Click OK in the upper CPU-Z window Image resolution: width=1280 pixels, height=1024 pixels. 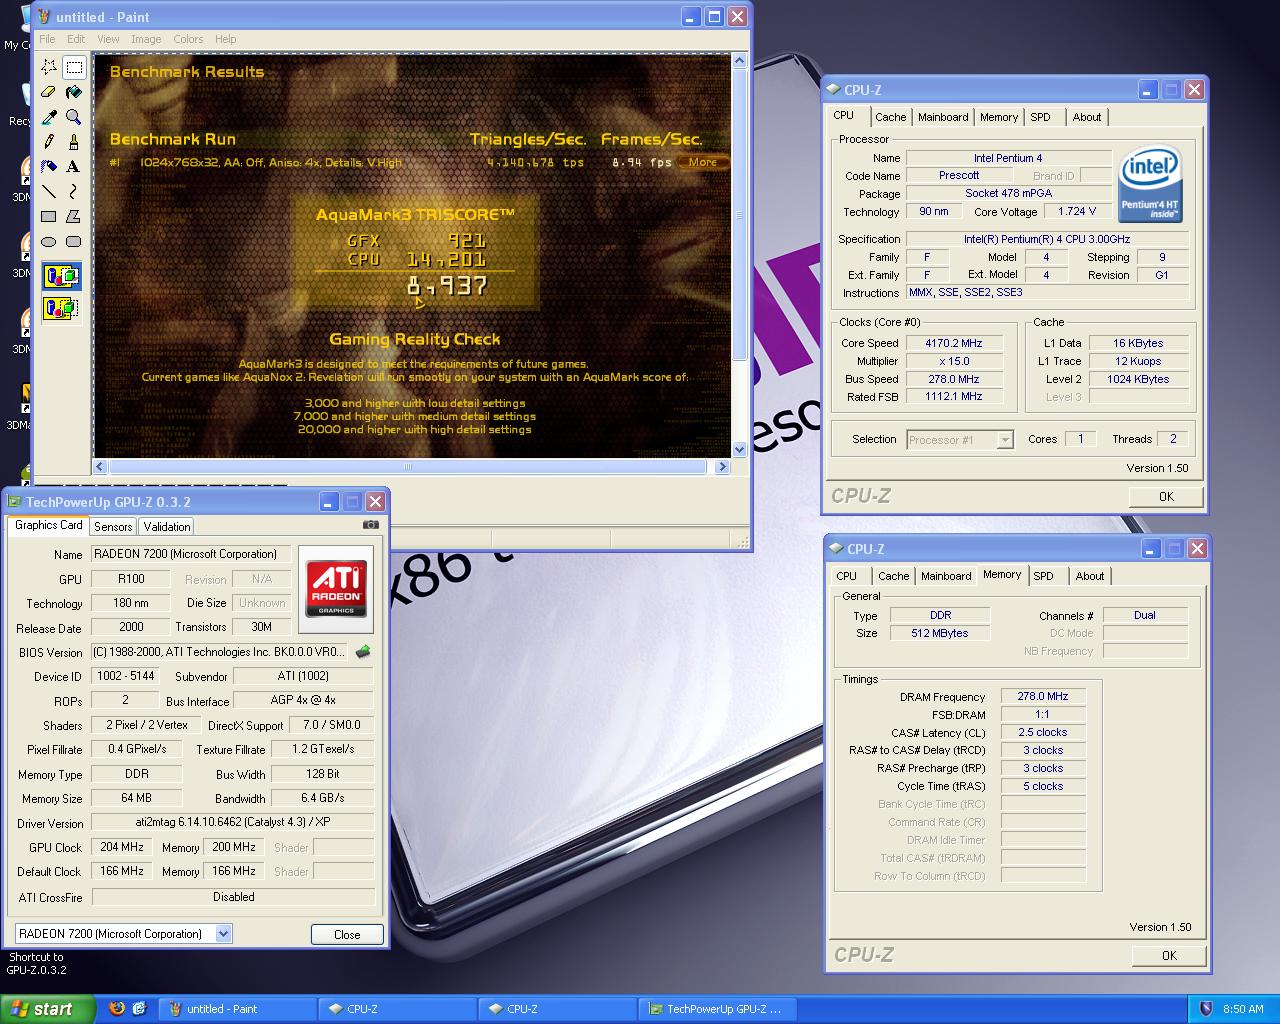(1166, 496)
